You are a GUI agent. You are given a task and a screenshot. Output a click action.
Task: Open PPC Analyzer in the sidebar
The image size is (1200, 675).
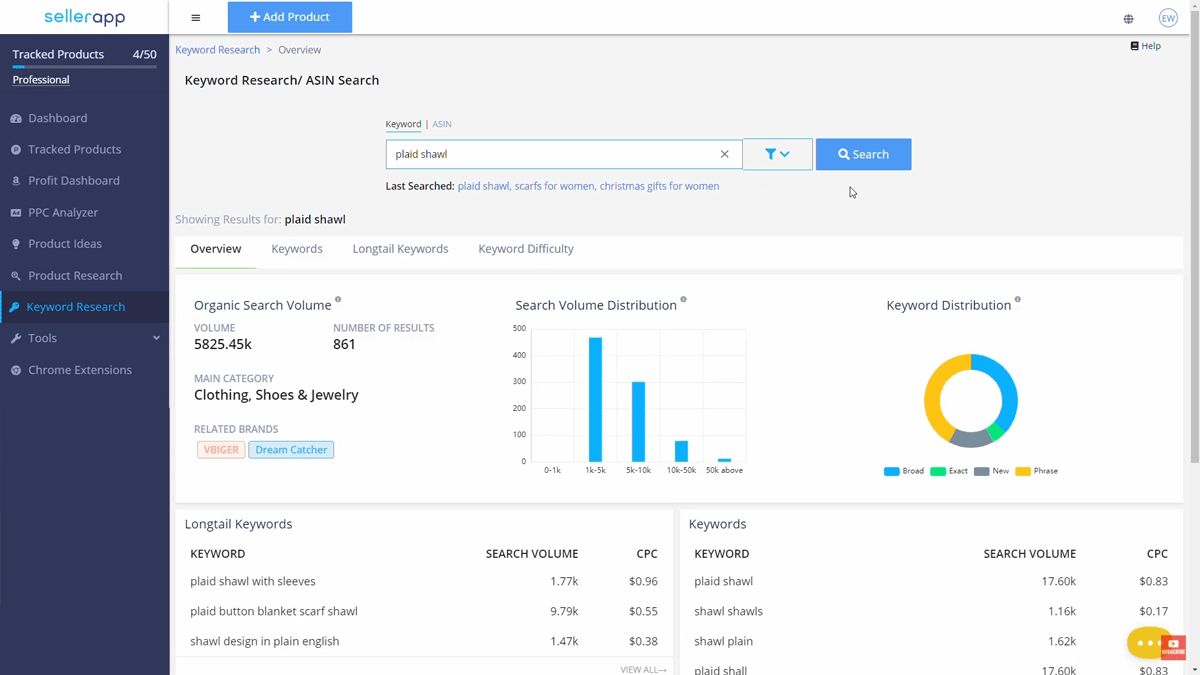63,213
